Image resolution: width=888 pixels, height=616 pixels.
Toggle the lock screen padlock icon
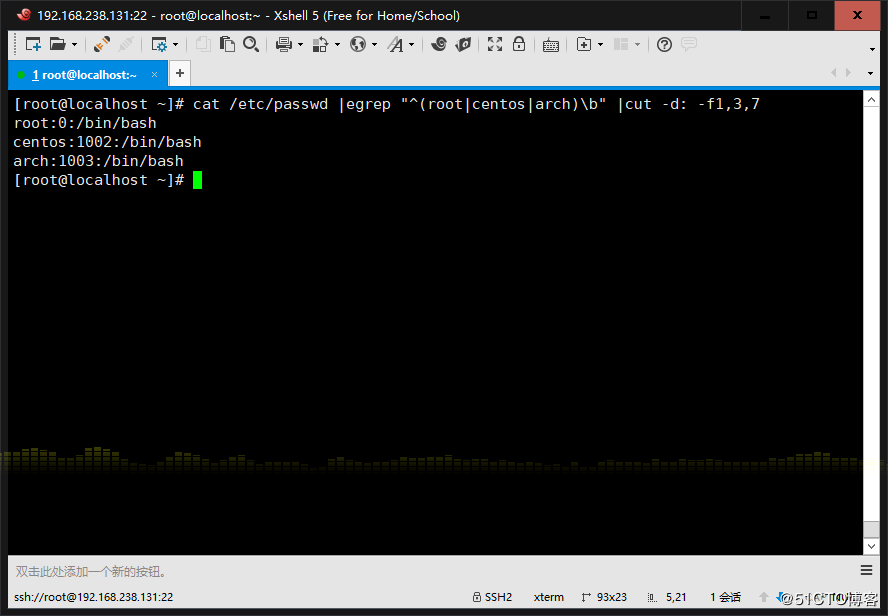pos(519,44)
